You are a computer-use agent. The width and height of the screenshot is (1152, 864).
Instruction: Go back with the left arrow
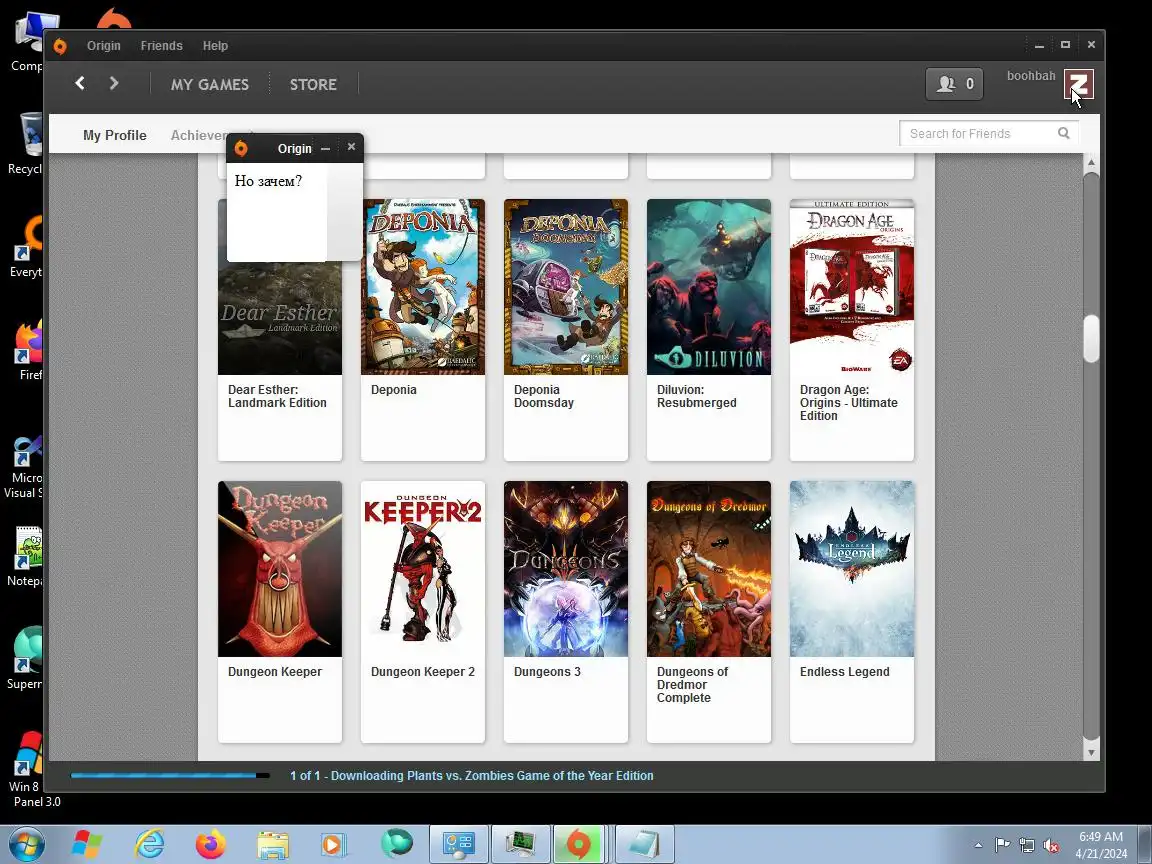point(80,83)
